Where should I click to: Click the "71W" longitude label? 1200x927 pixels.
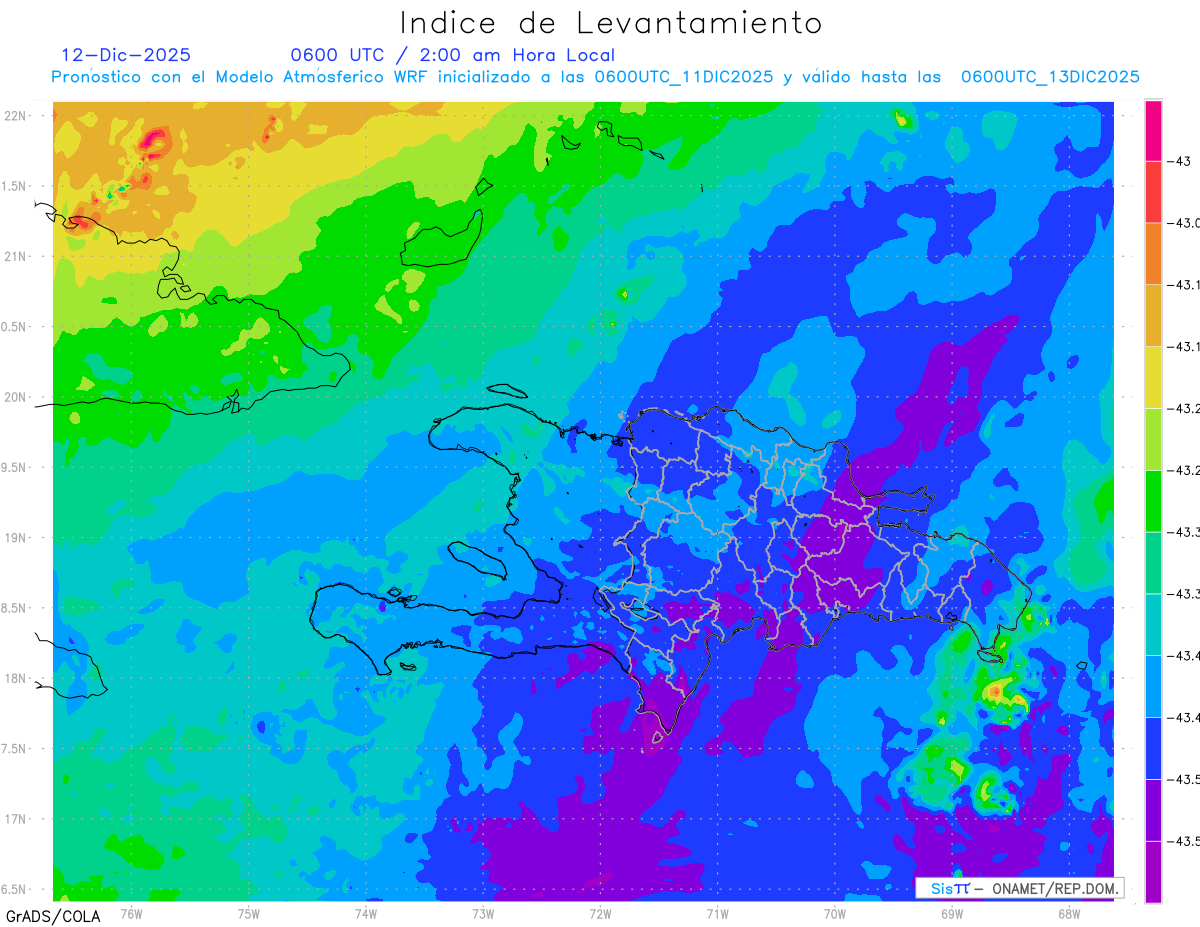tap(717, 913)
